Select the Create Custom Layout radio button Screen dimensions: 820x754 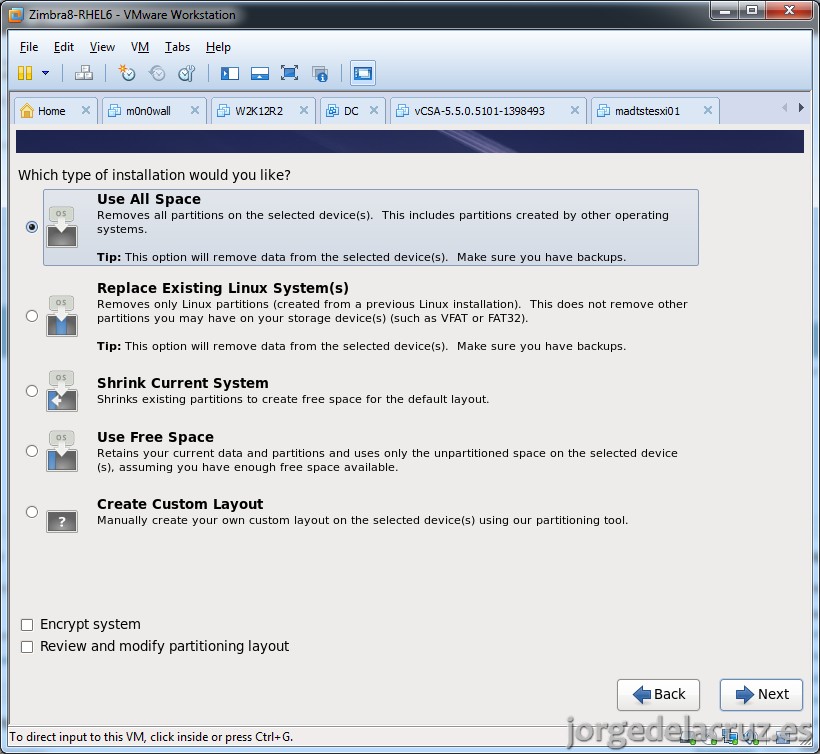[x=32, y=511]
